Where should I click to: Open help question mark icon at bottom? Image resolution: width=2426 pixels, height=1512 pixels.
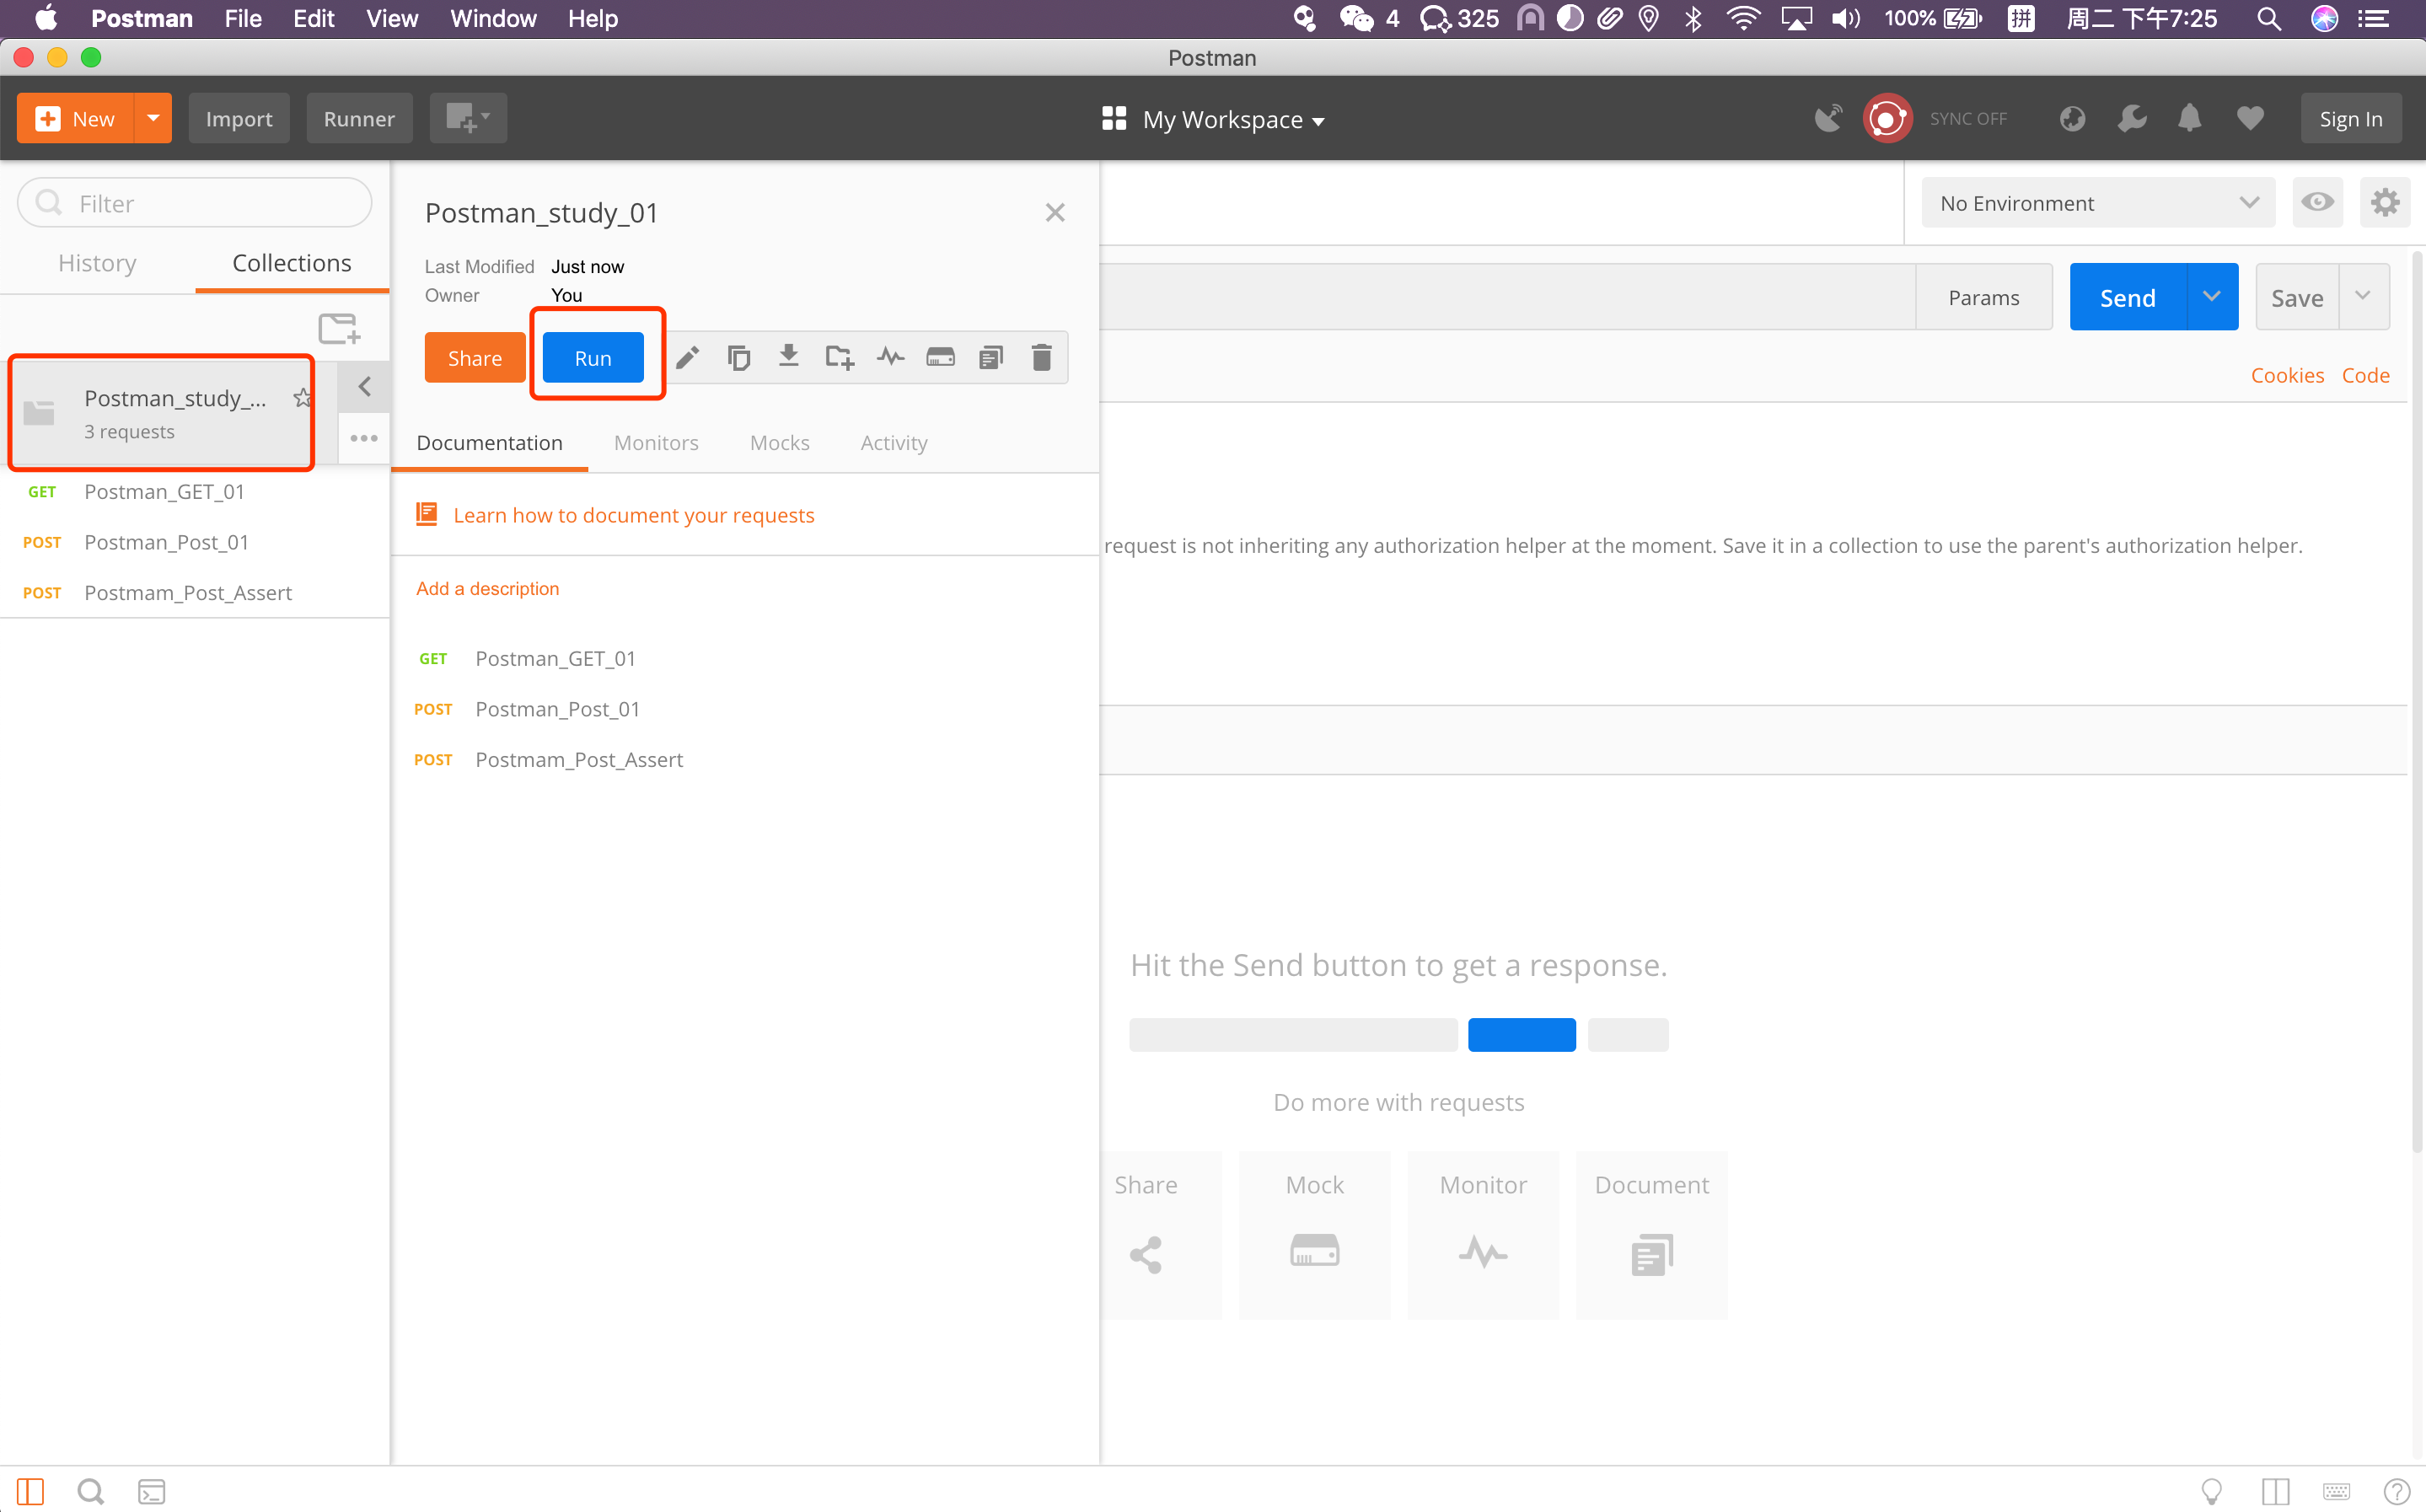point(2397,1491)
